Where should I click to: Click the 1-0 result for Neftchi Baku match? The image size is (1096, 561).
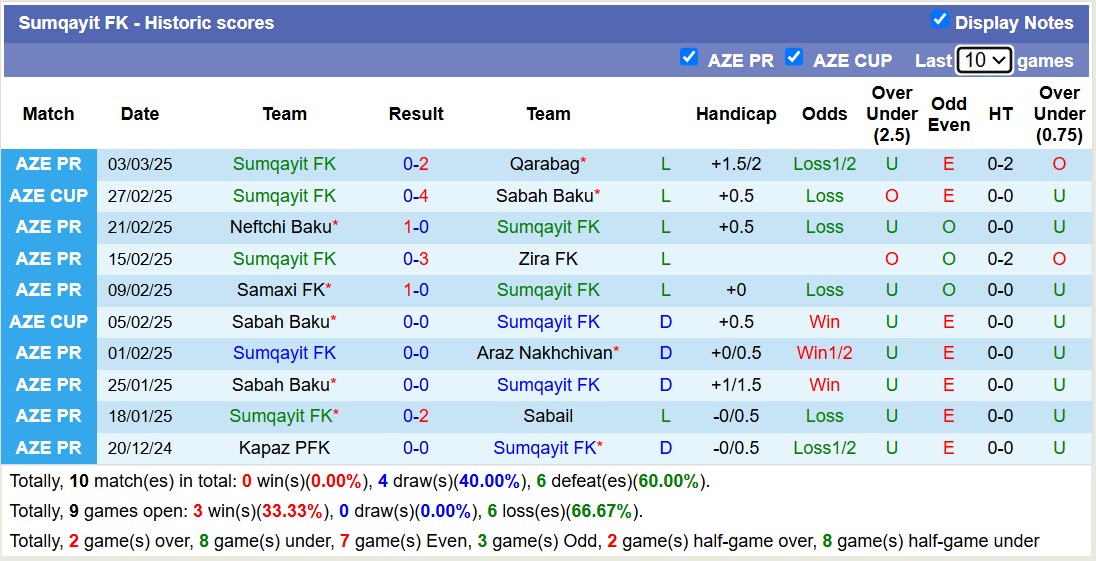[416, 227]
